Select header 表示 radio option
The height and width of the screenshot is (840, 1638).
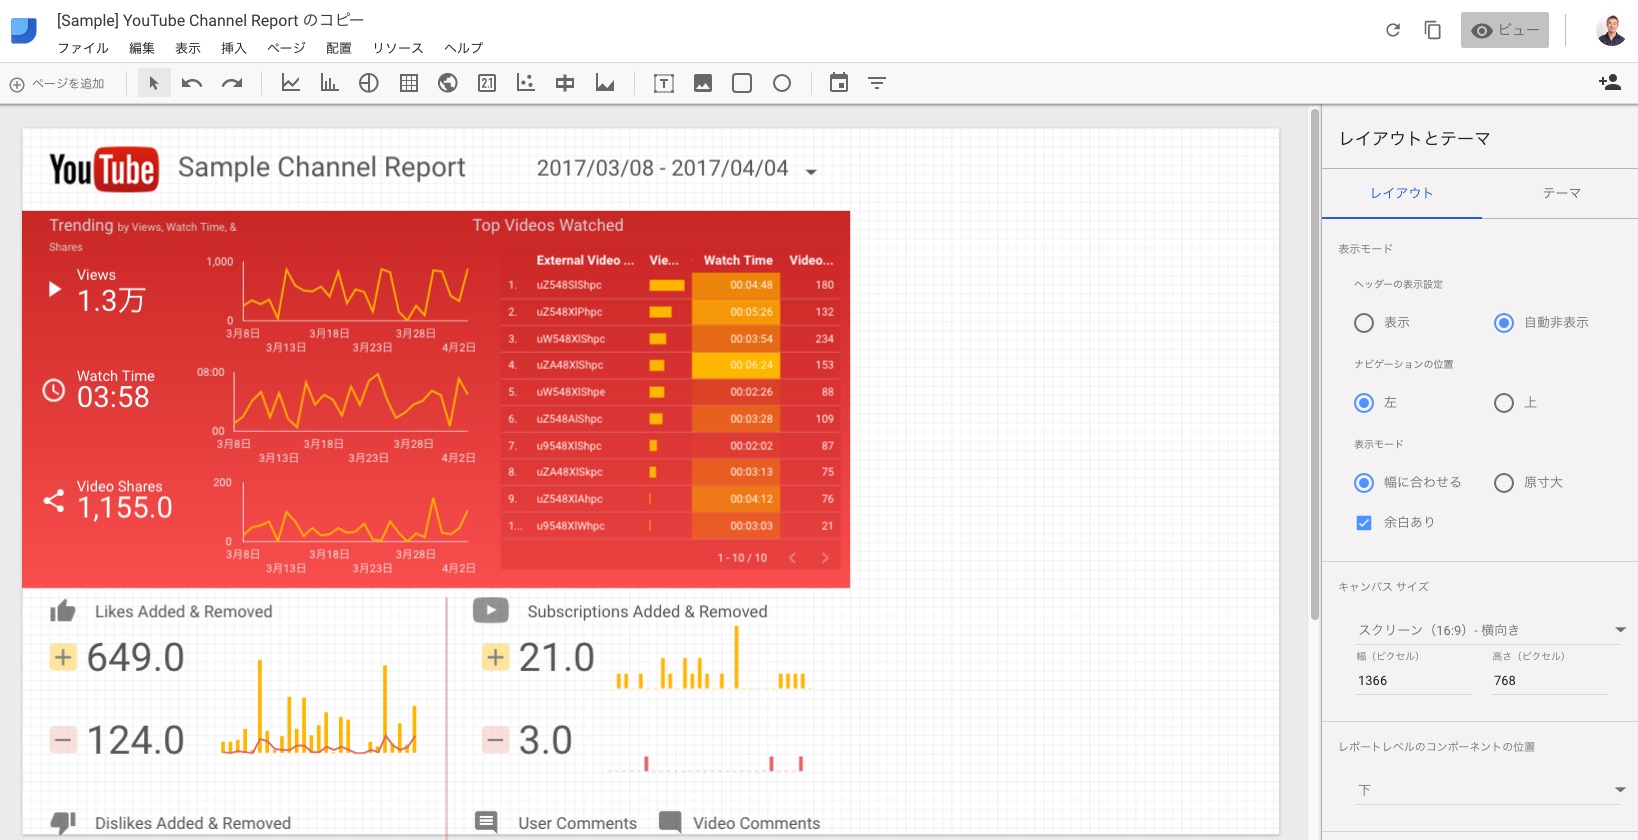click(1364, 323)
